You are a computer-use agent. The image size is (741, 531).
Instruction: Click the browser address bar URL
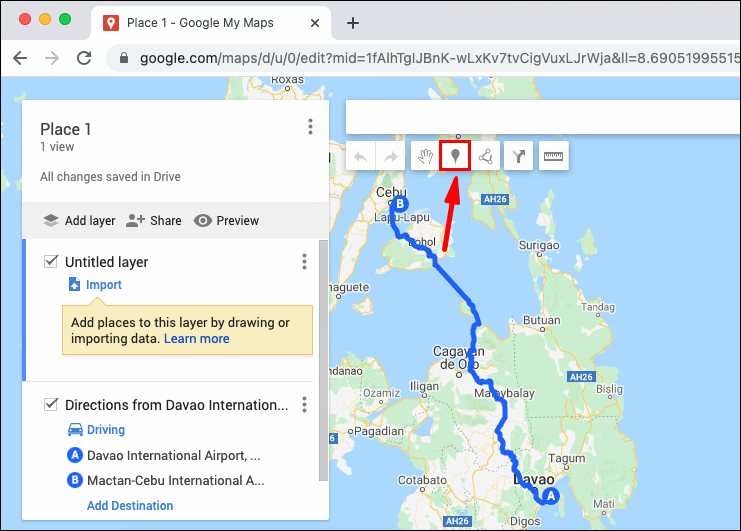(439, 58)
